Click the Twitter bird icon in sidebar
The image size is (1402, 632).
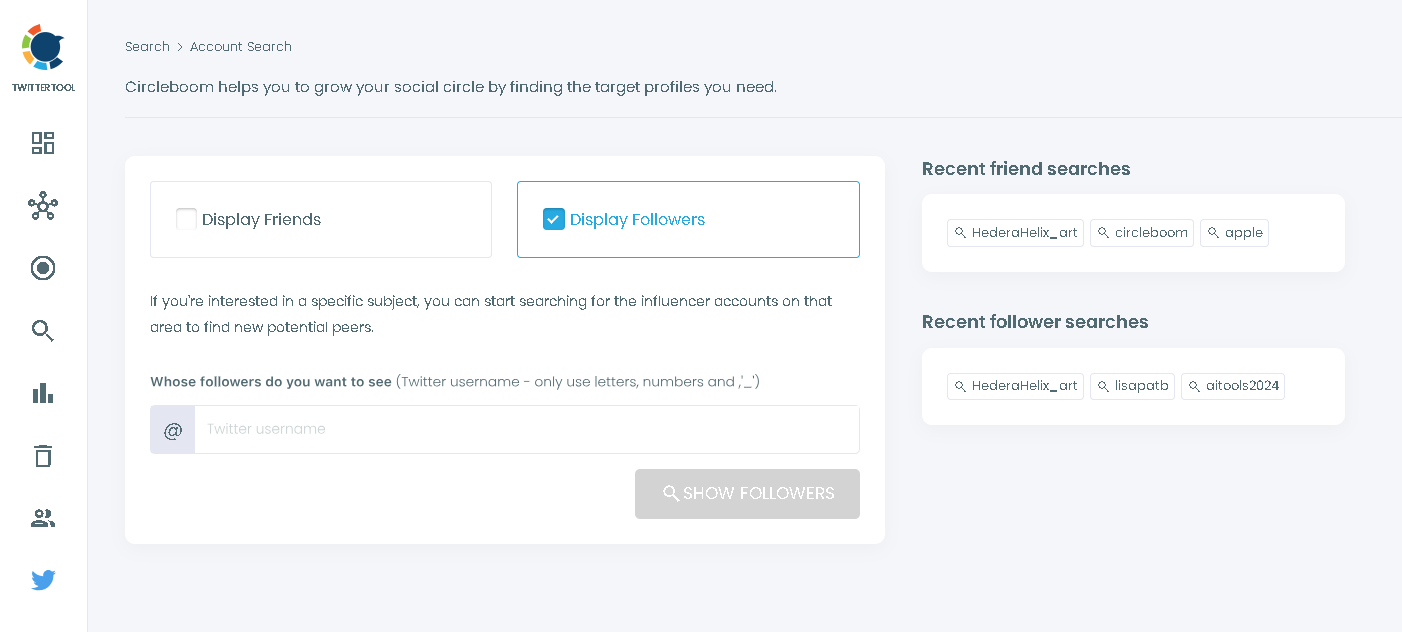(x=42, y=579)
